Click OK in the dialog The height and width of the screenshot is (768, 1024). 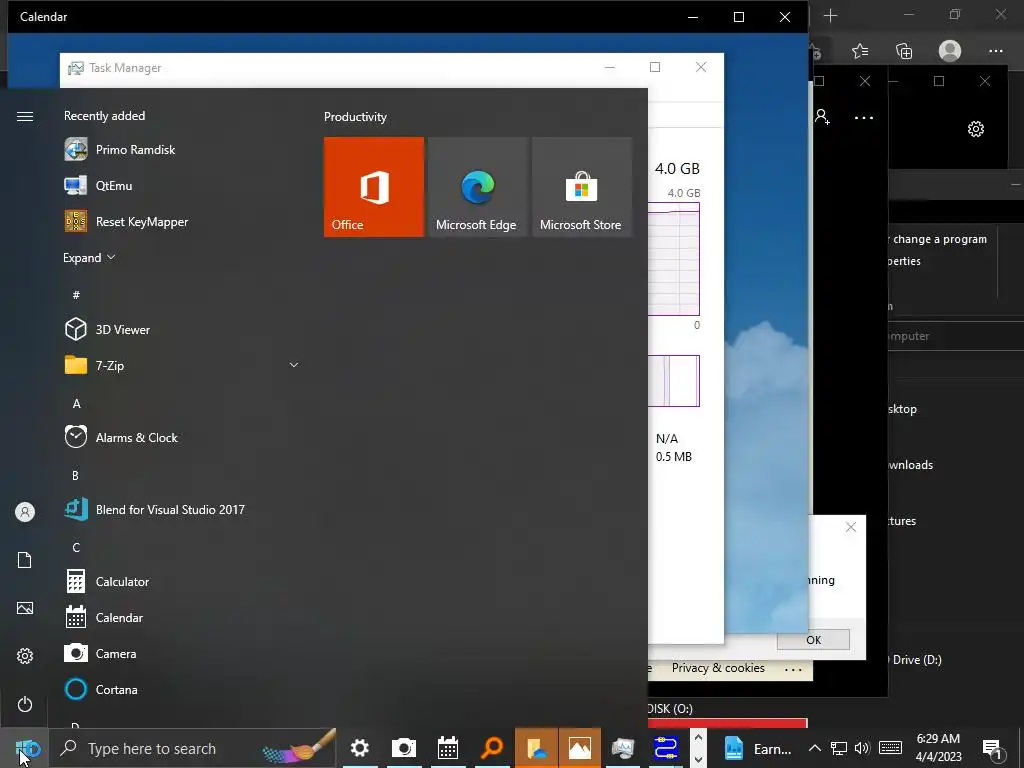tap(813, 639)
